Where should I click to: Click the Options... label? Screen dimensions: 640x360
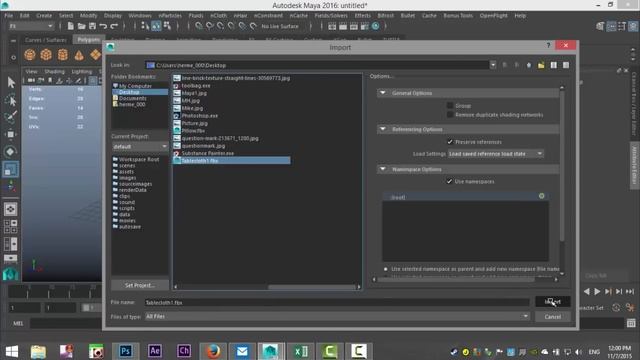coord(381,76)
